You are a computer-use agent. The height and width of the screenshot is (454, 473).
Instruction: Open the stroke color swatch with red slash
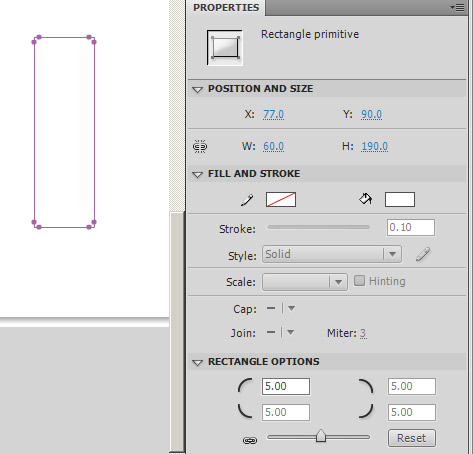[x=281, y=199]
